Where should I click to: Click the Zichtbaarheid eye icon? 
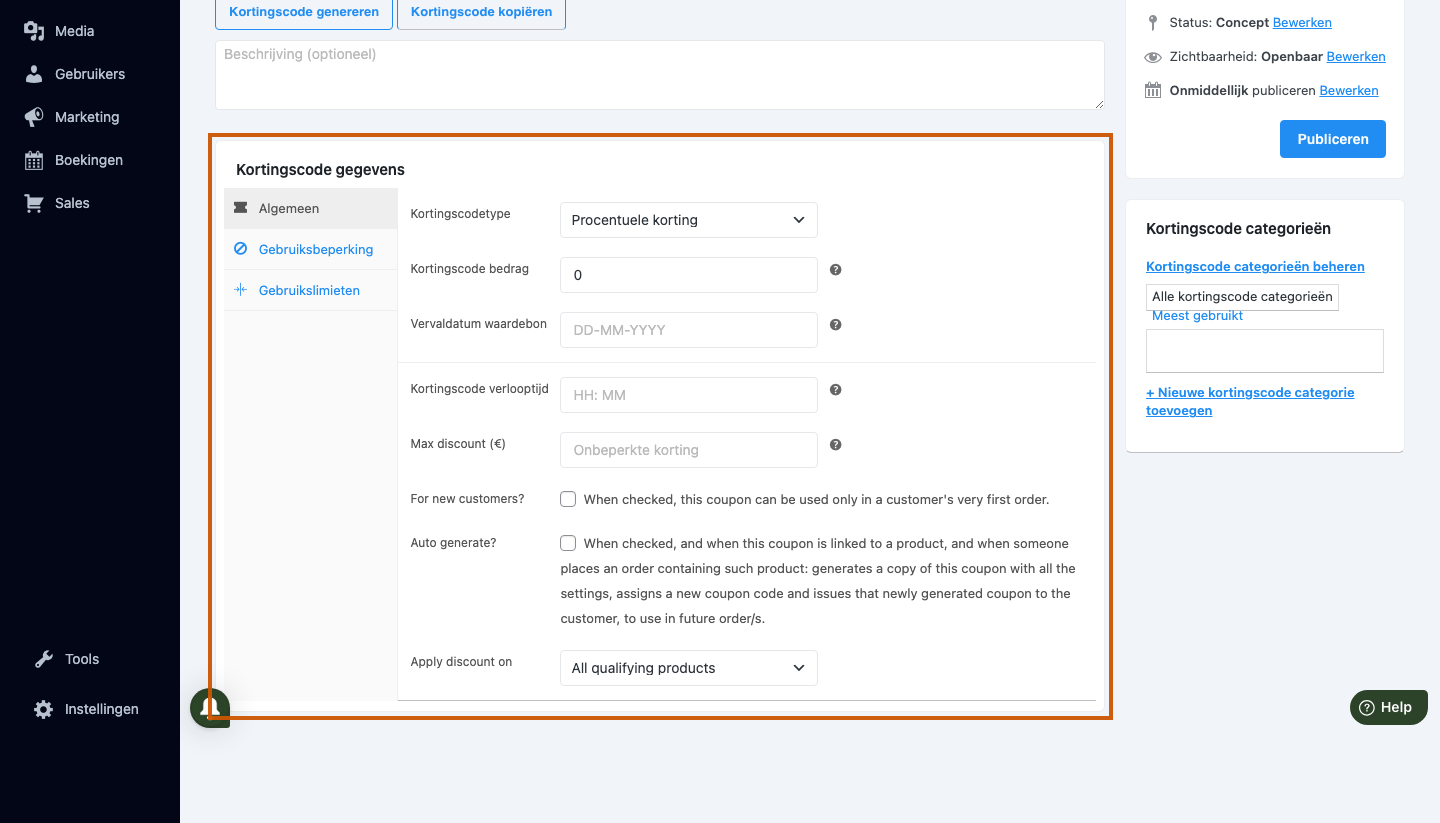[1153, 57]
